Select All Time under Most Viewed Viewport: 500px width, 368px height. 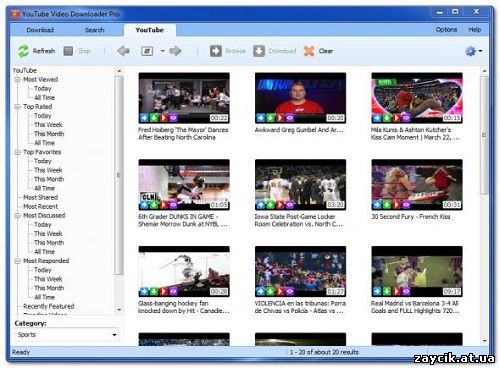pyautogui.click(x=44, y=98)
